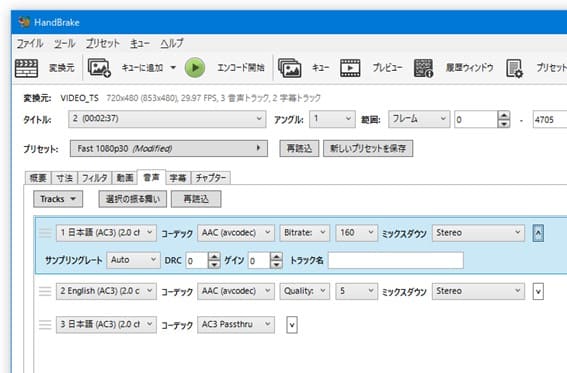Open track 1 AAC codec dropdown

pos(236,233)
